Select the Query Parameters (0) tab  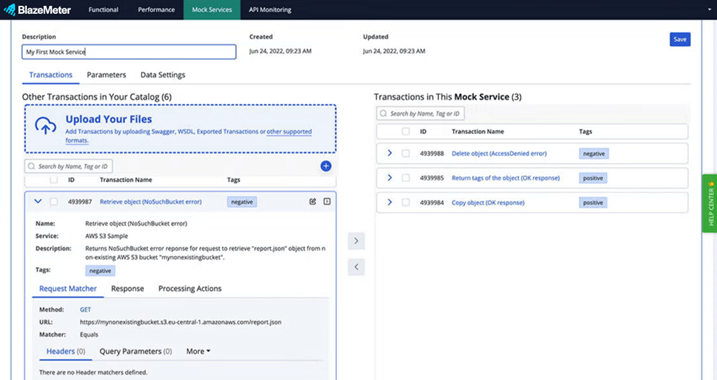pyautogui.click(x=136, y=351)
